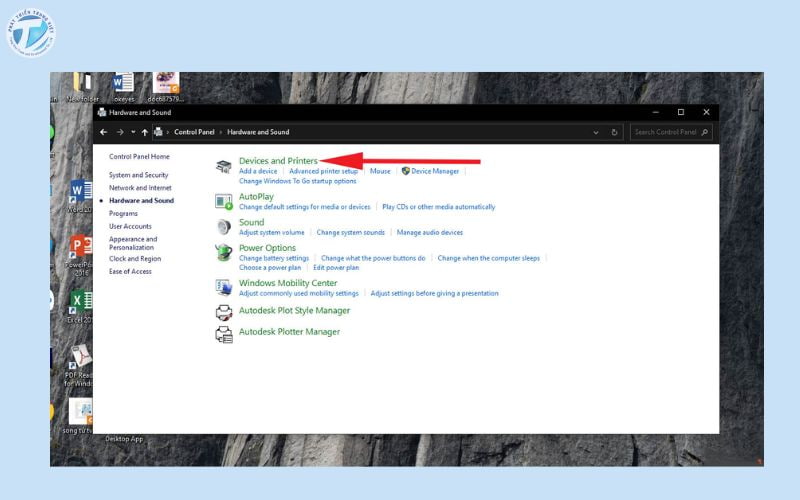Click the Windows Mobility Center icon
800x500 pixels.
pos(224,288)
